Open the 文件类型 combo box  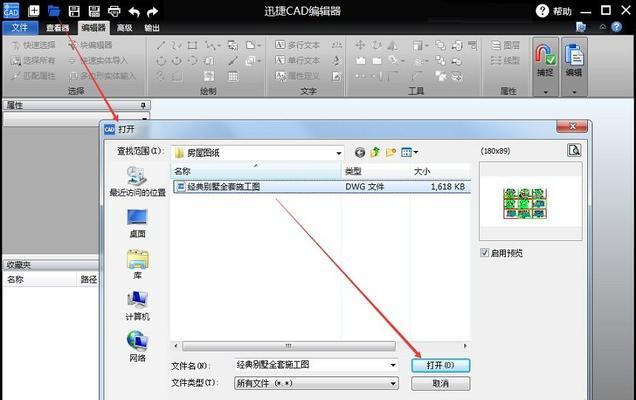tap(316, 383)
